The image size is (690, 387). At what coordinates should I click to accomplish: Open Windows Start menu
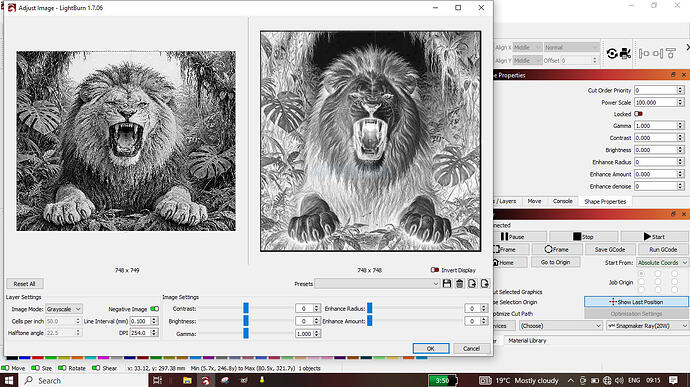click(8, 380)
